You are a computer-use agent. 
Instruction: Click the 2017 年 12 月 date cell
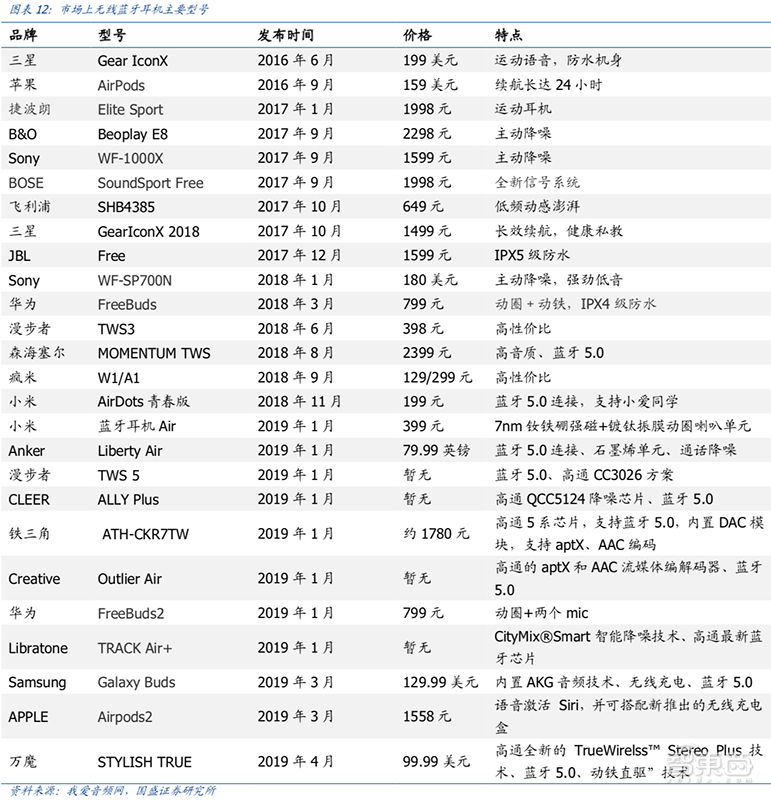[300, 256]
